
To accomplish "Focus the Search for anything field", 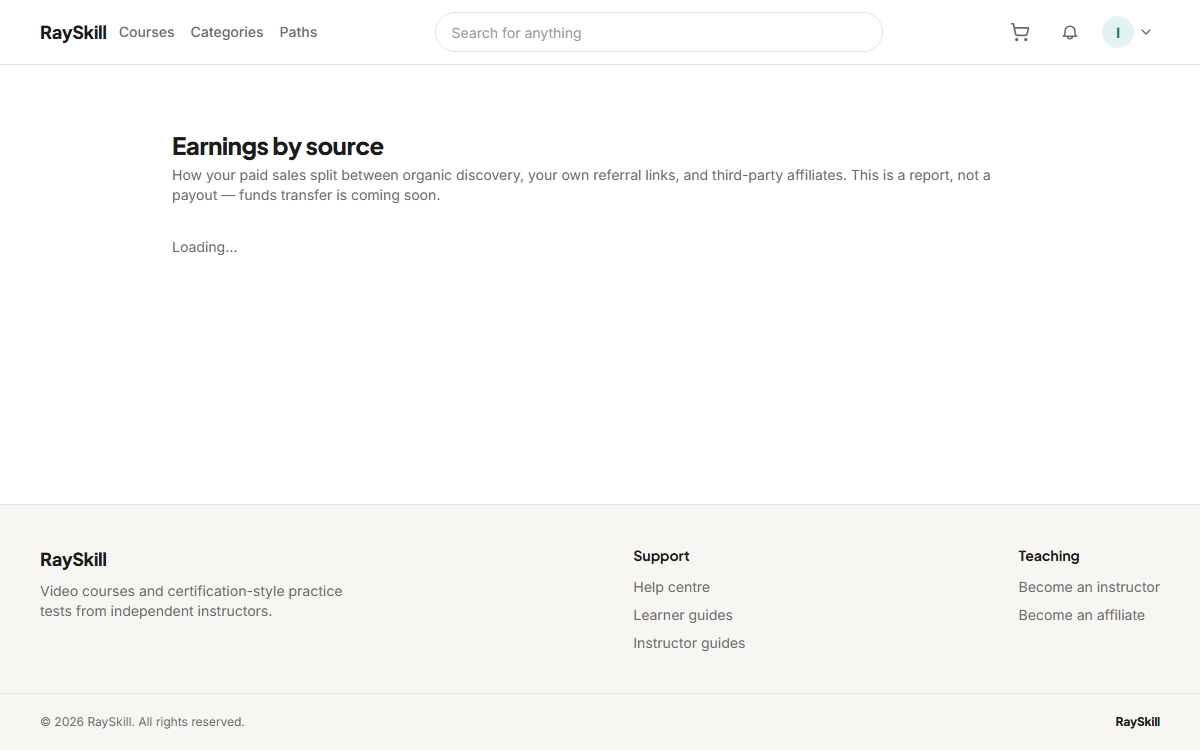I will click(659, 32).
